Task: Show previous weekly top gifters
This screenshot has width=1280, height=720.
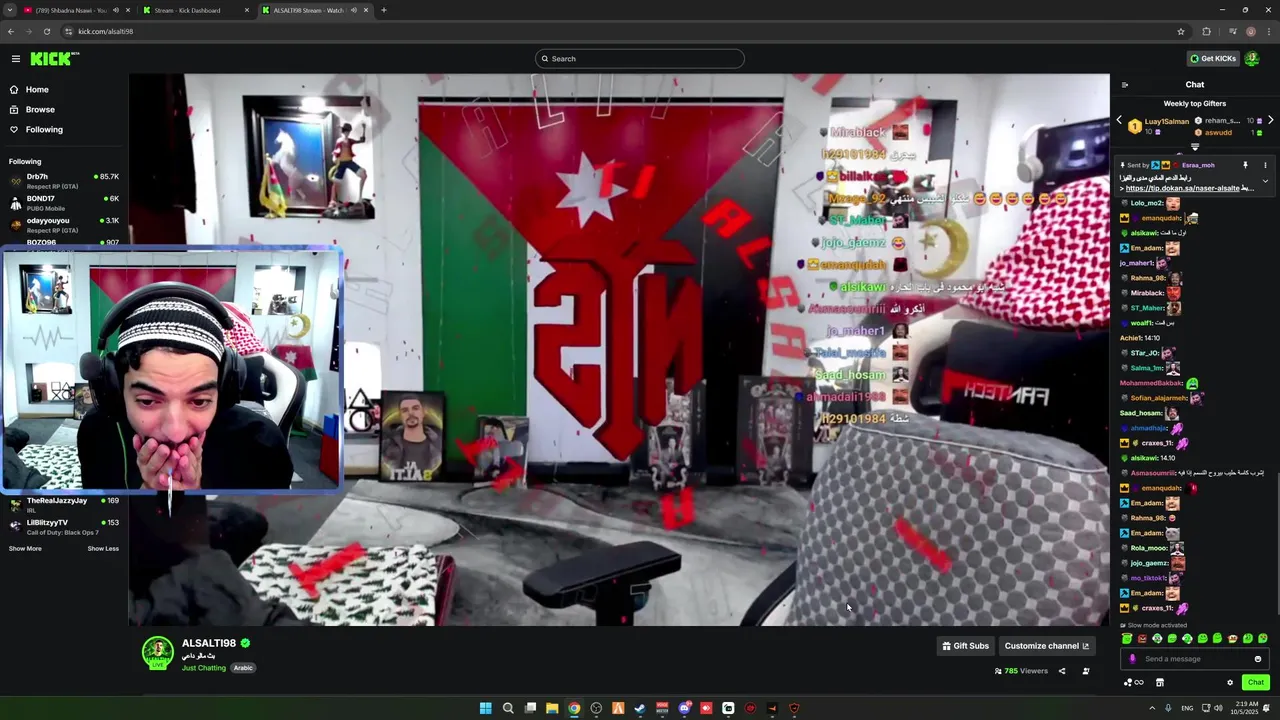Action: [x=1119, y=121]
